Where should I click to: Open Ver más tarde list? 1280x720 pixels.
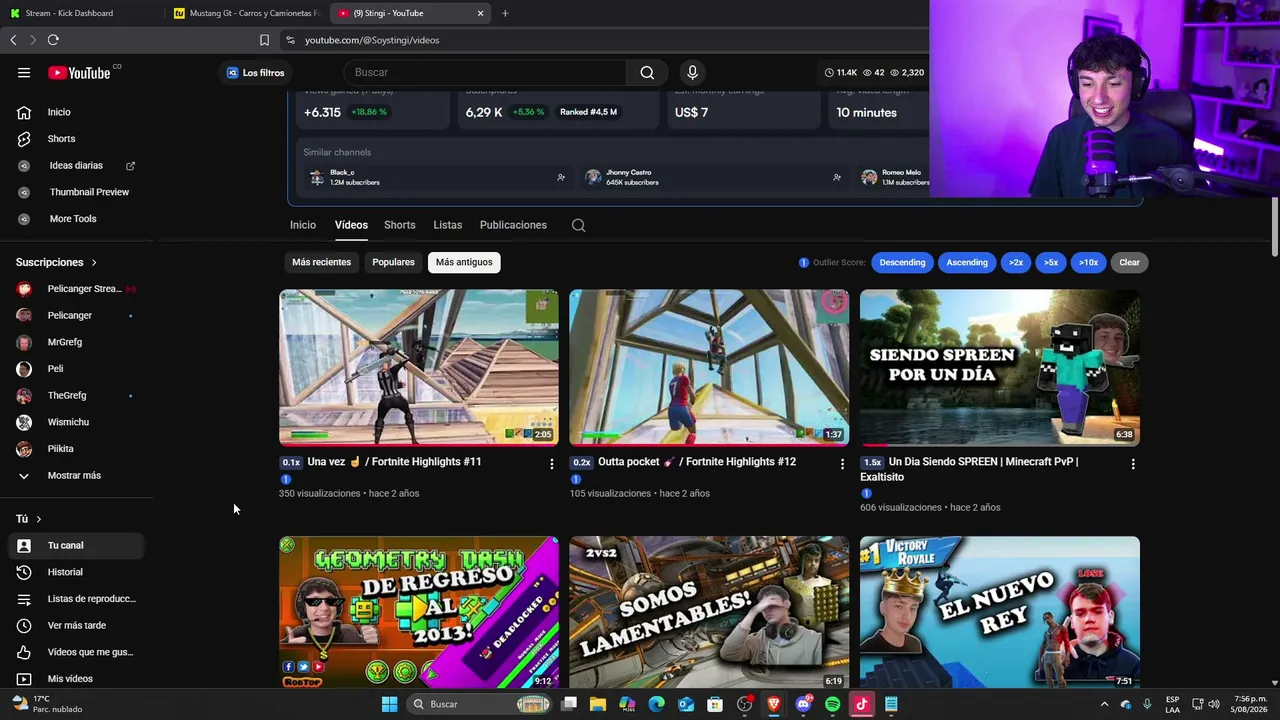(78, 625)
